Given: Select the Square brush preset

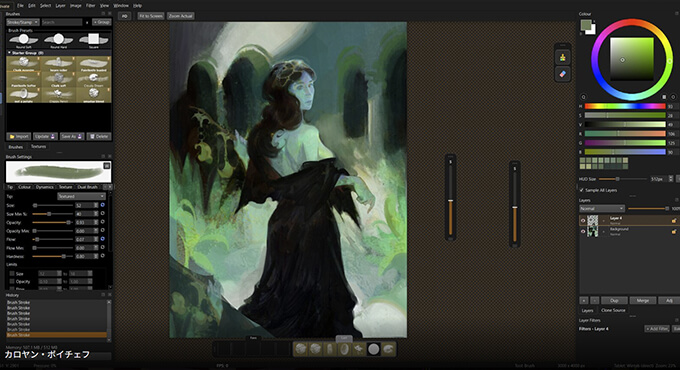Looking at the screenshot, I should pyautogui.click(x=93, y=41).
